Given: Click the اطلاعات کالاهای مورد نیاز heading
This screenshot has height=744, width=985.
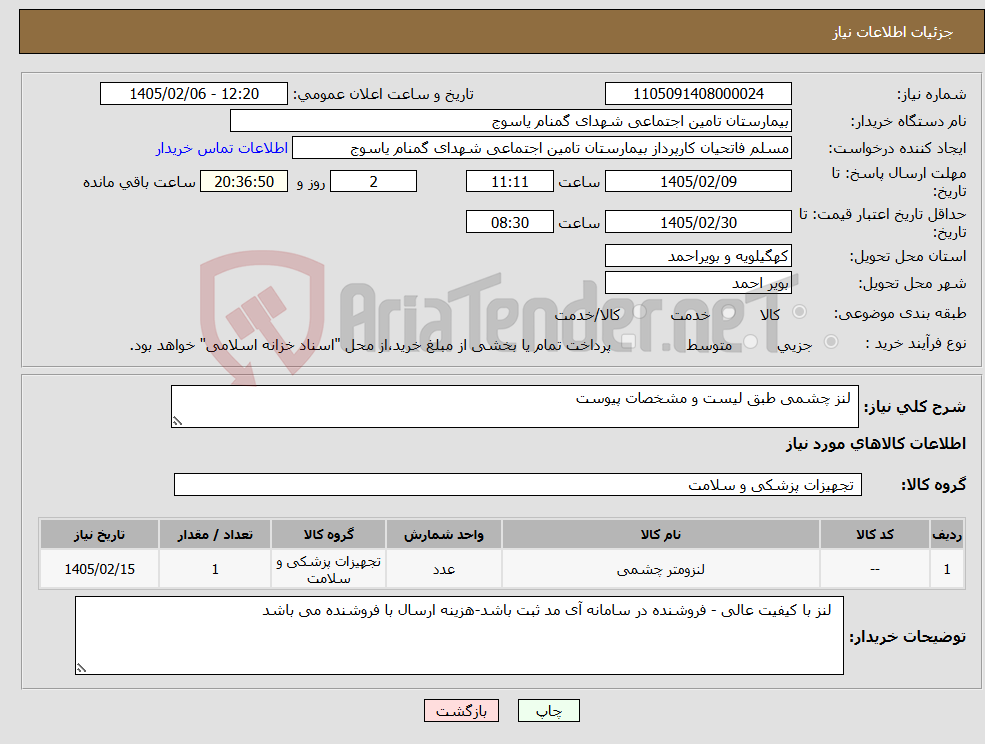Looking at the screenshot, I should [x=876, y=444].
